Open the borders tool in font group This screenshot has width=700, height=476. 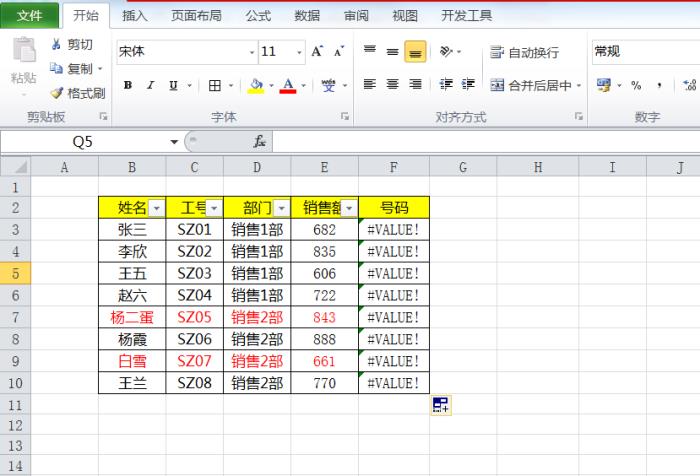point(215,86)
